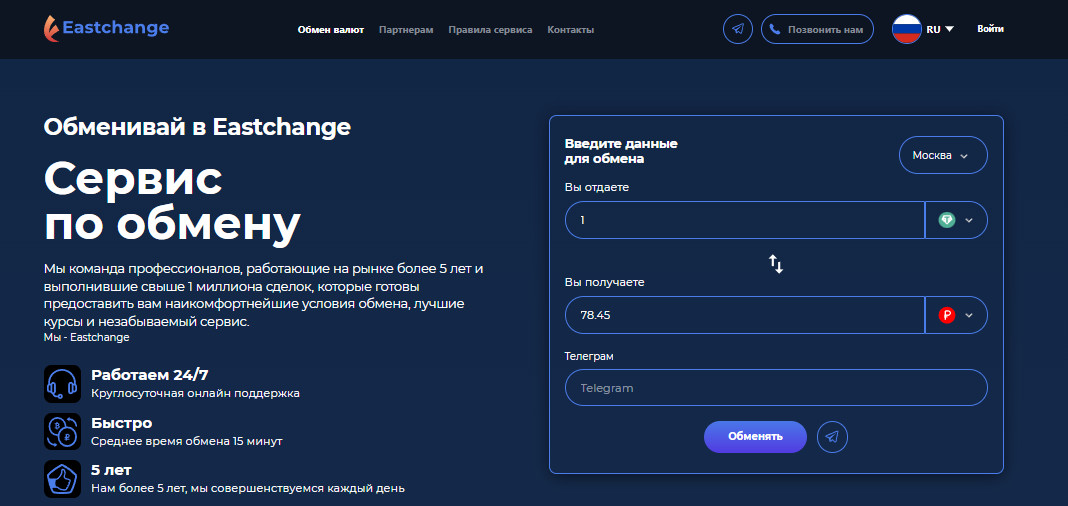Click the Обменивай в Eastchange heading

coord(198,127)
